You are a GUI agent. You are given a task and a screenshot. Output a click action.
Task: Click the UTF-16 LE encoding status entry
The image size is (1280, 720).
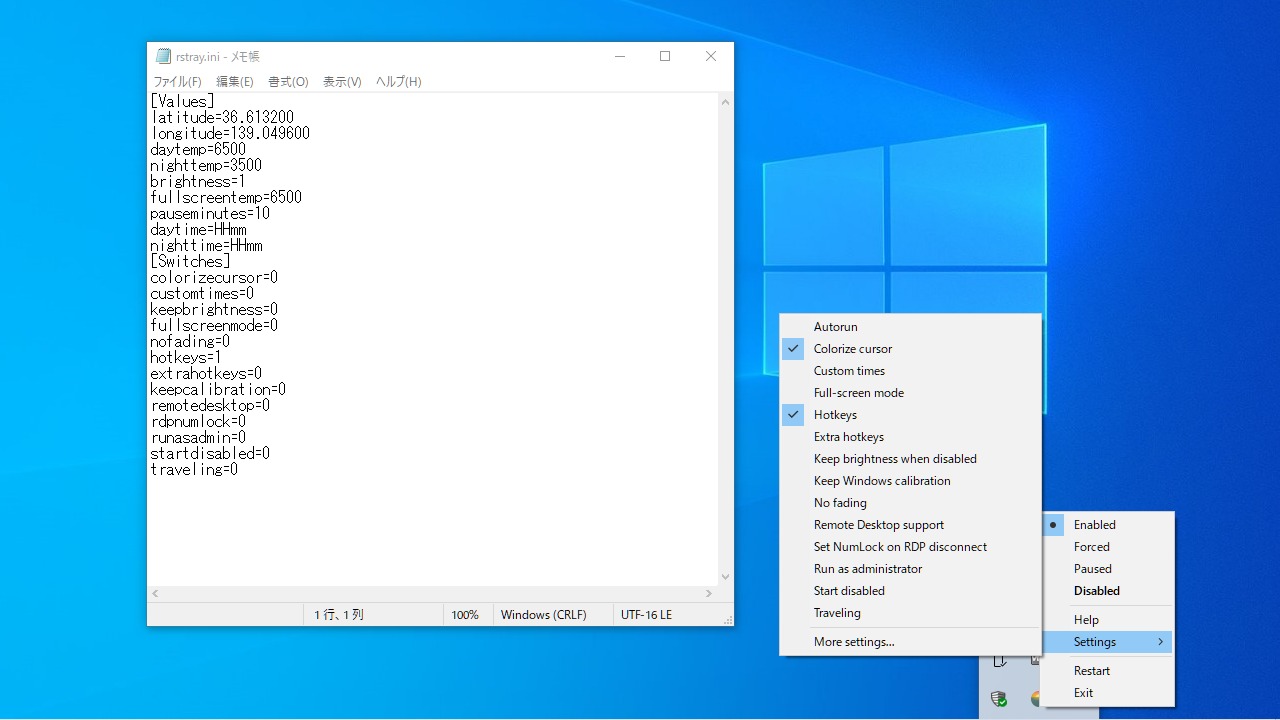(x=647, y=615)
